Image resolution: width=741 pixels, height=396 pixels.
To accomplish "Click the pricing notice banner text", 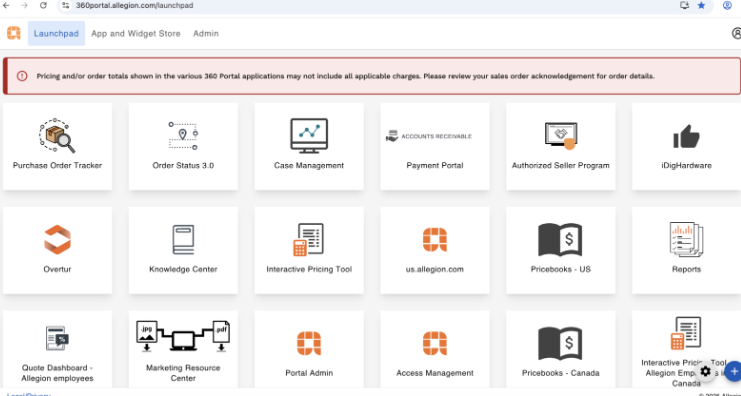I will point(345,76).
